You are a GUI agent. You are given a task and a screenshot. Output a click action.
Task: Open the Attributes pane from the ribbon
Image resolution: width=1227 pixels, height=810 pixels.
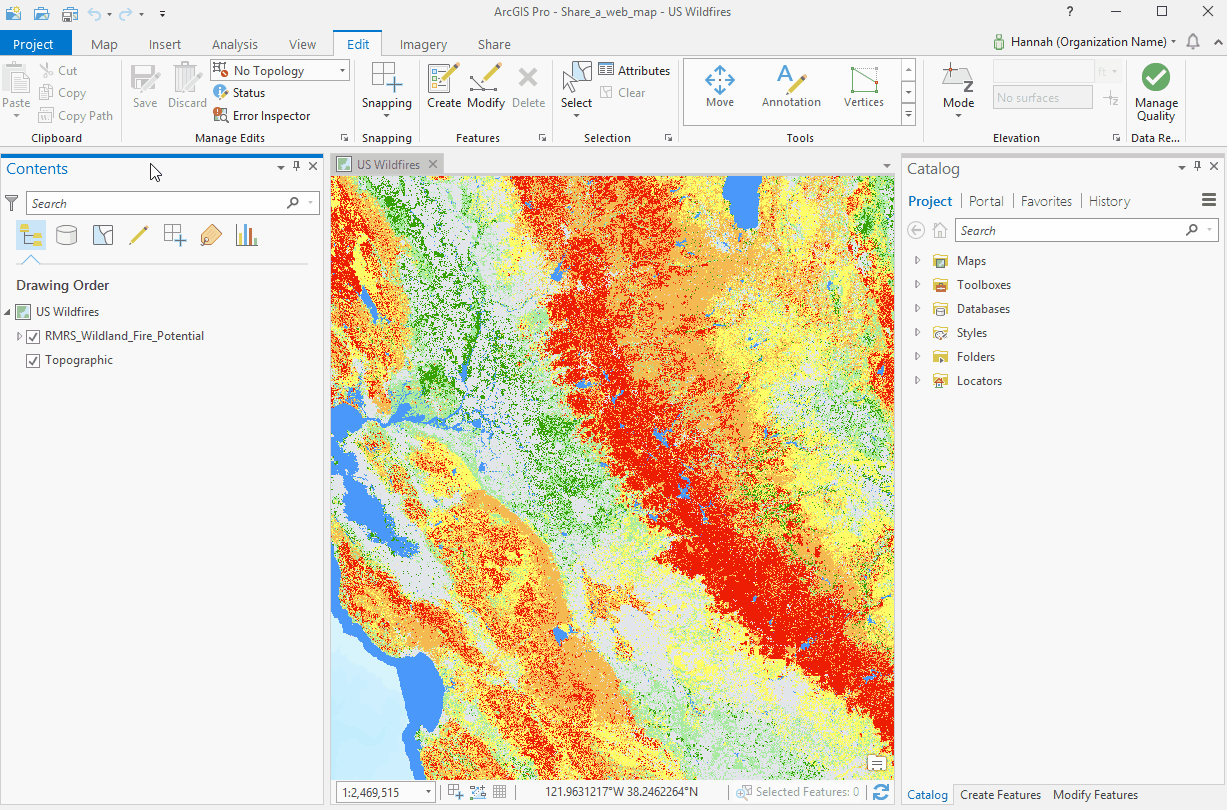(634, 70)
